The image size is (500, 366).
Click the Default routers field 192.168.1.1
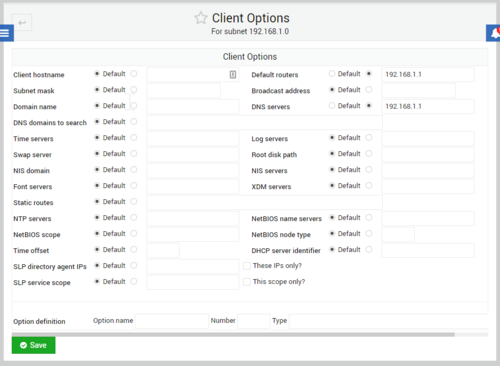[428, 74]
